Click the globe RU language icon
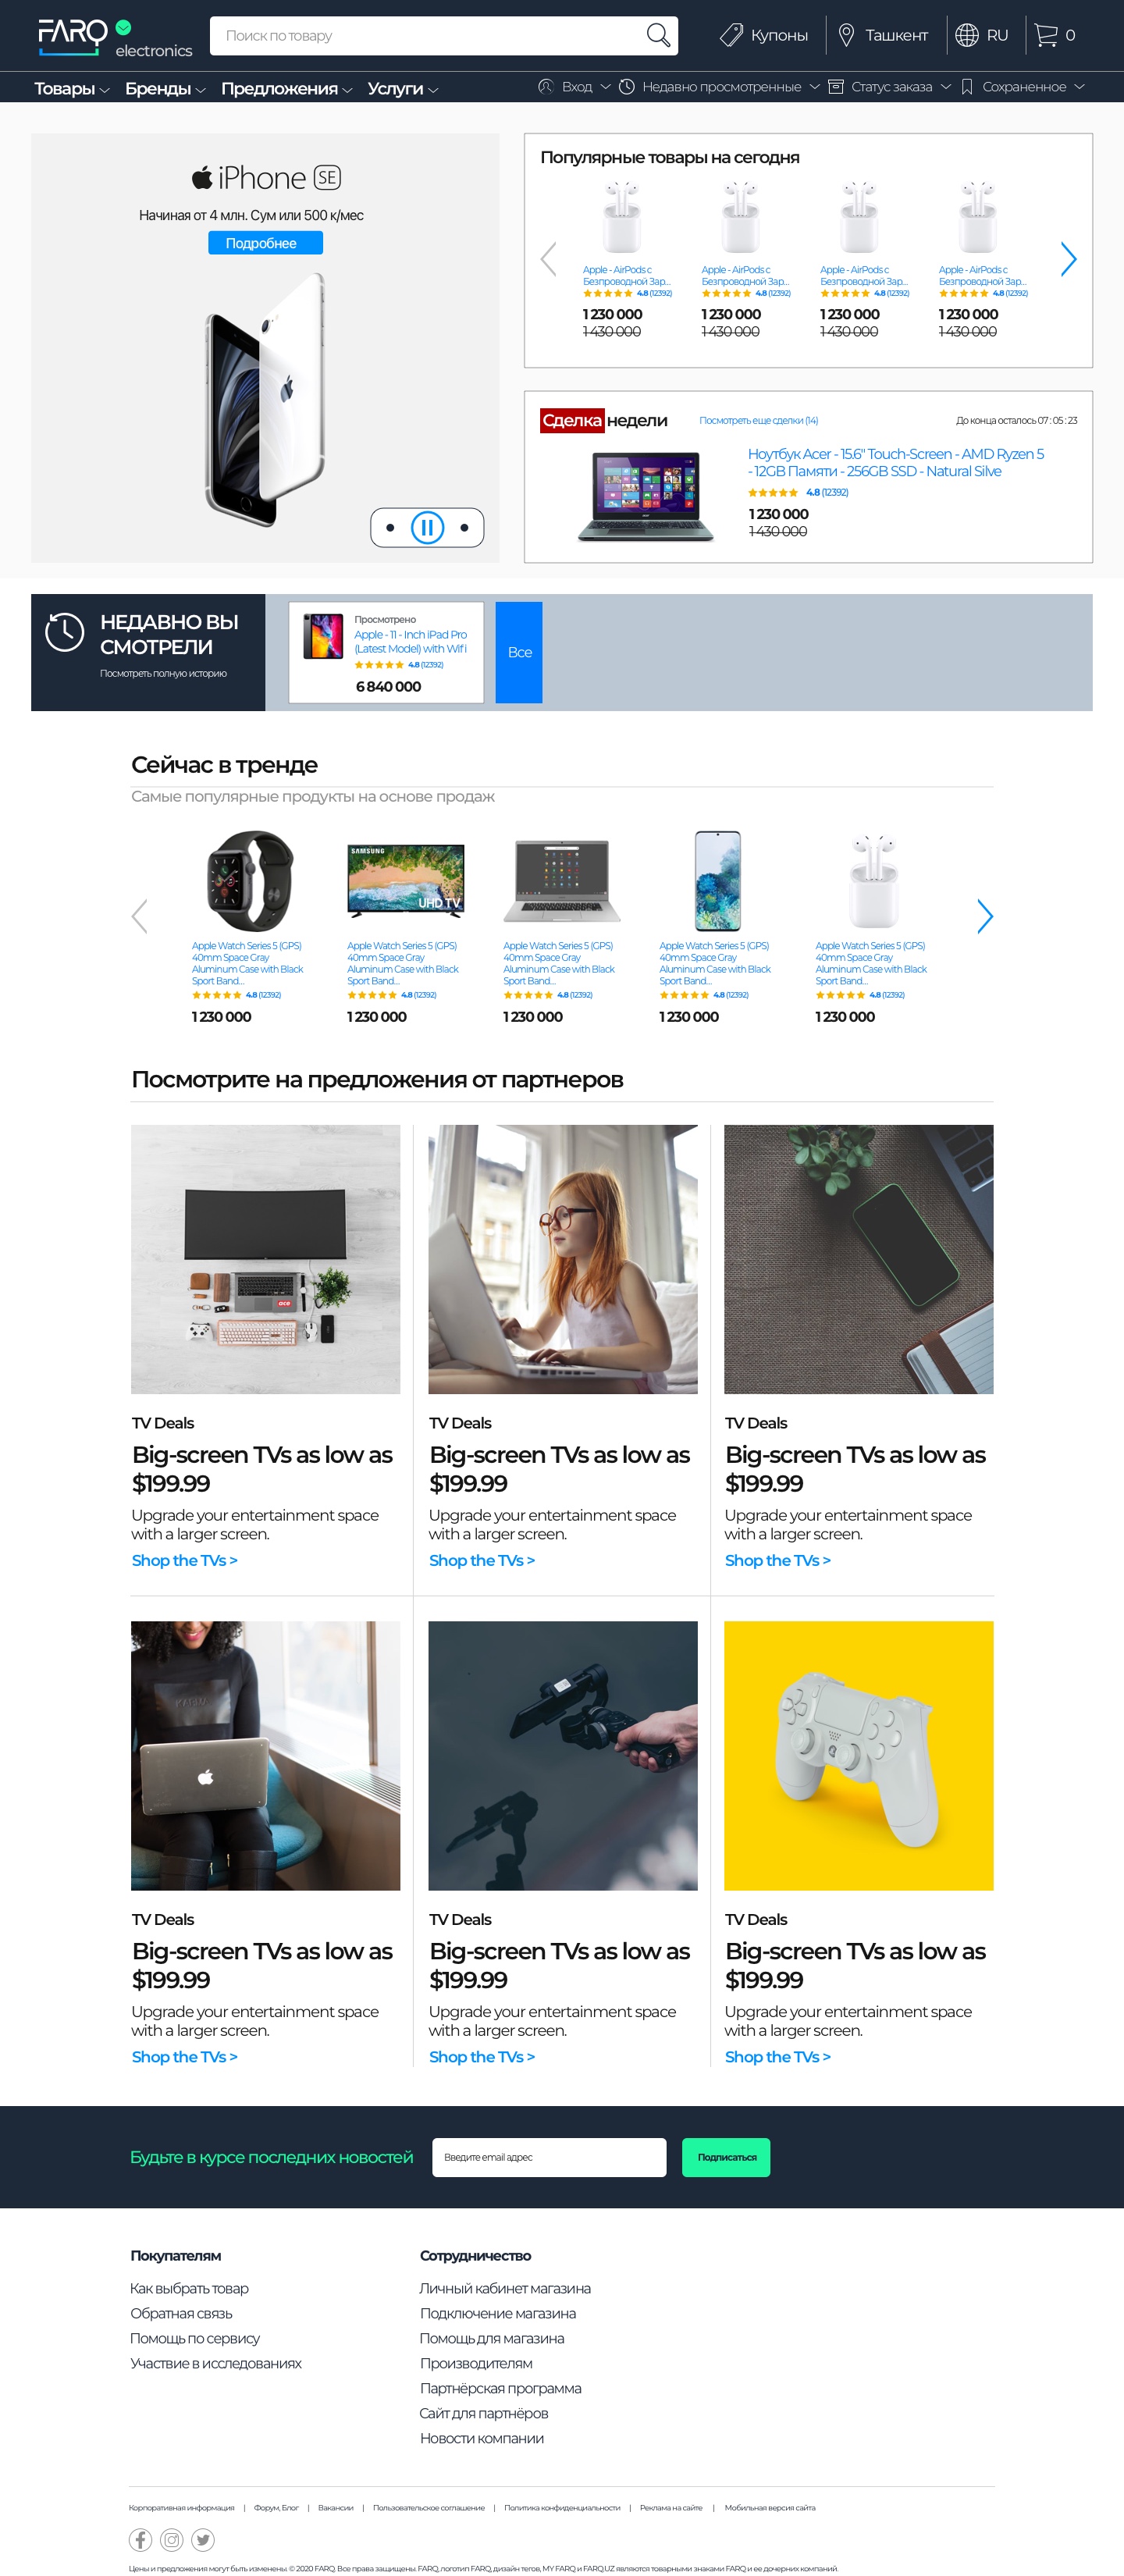This screenshot has width=1124, height=2576. click(966, 35)
